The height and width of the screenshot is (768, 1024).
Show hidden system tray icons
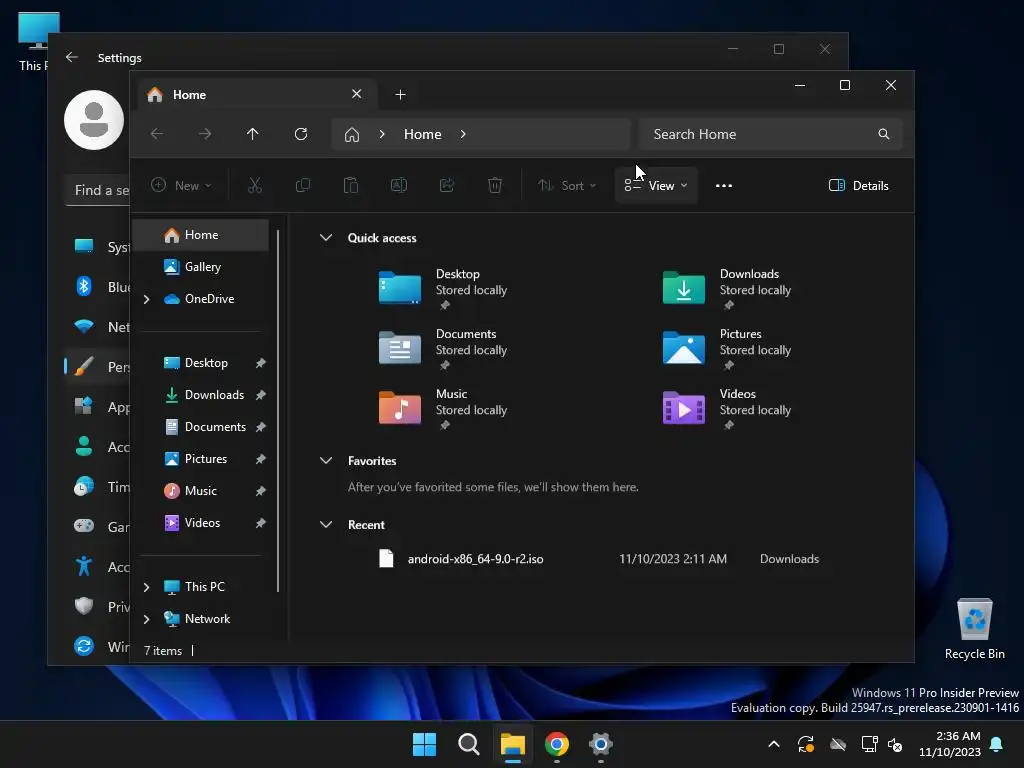point(774,744)
